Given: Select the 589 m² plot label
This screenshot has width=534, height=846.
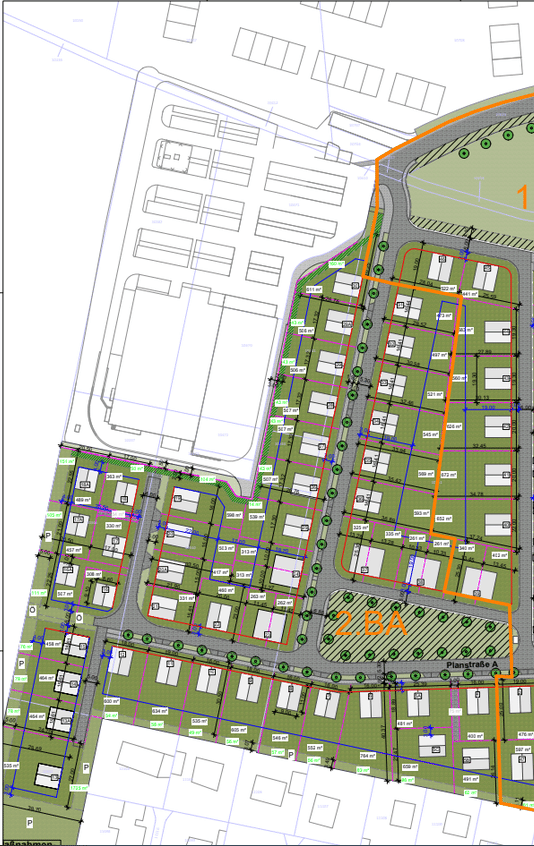Looking at the screenshot, I should pyautogui.click(x=426, y=474).
